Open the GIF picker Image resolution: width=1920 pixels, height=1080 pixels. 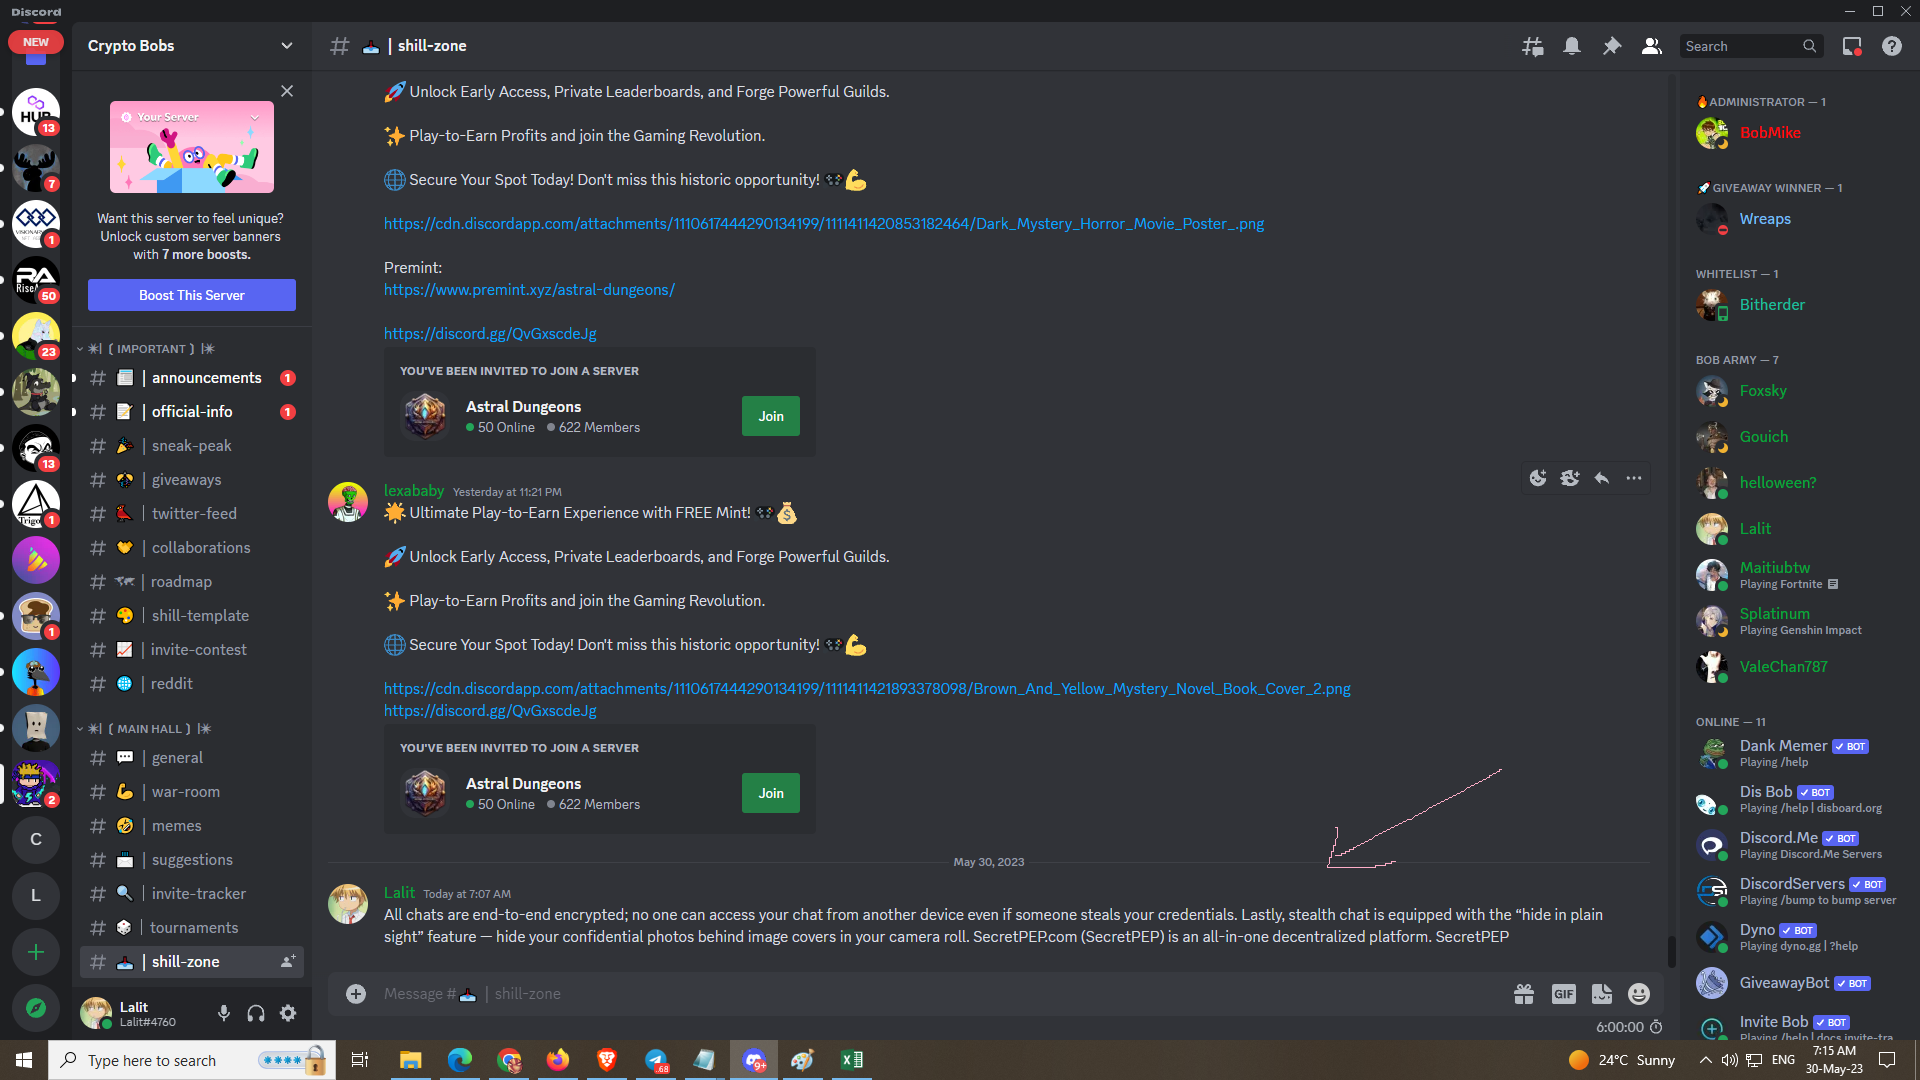pos(1564,994)
